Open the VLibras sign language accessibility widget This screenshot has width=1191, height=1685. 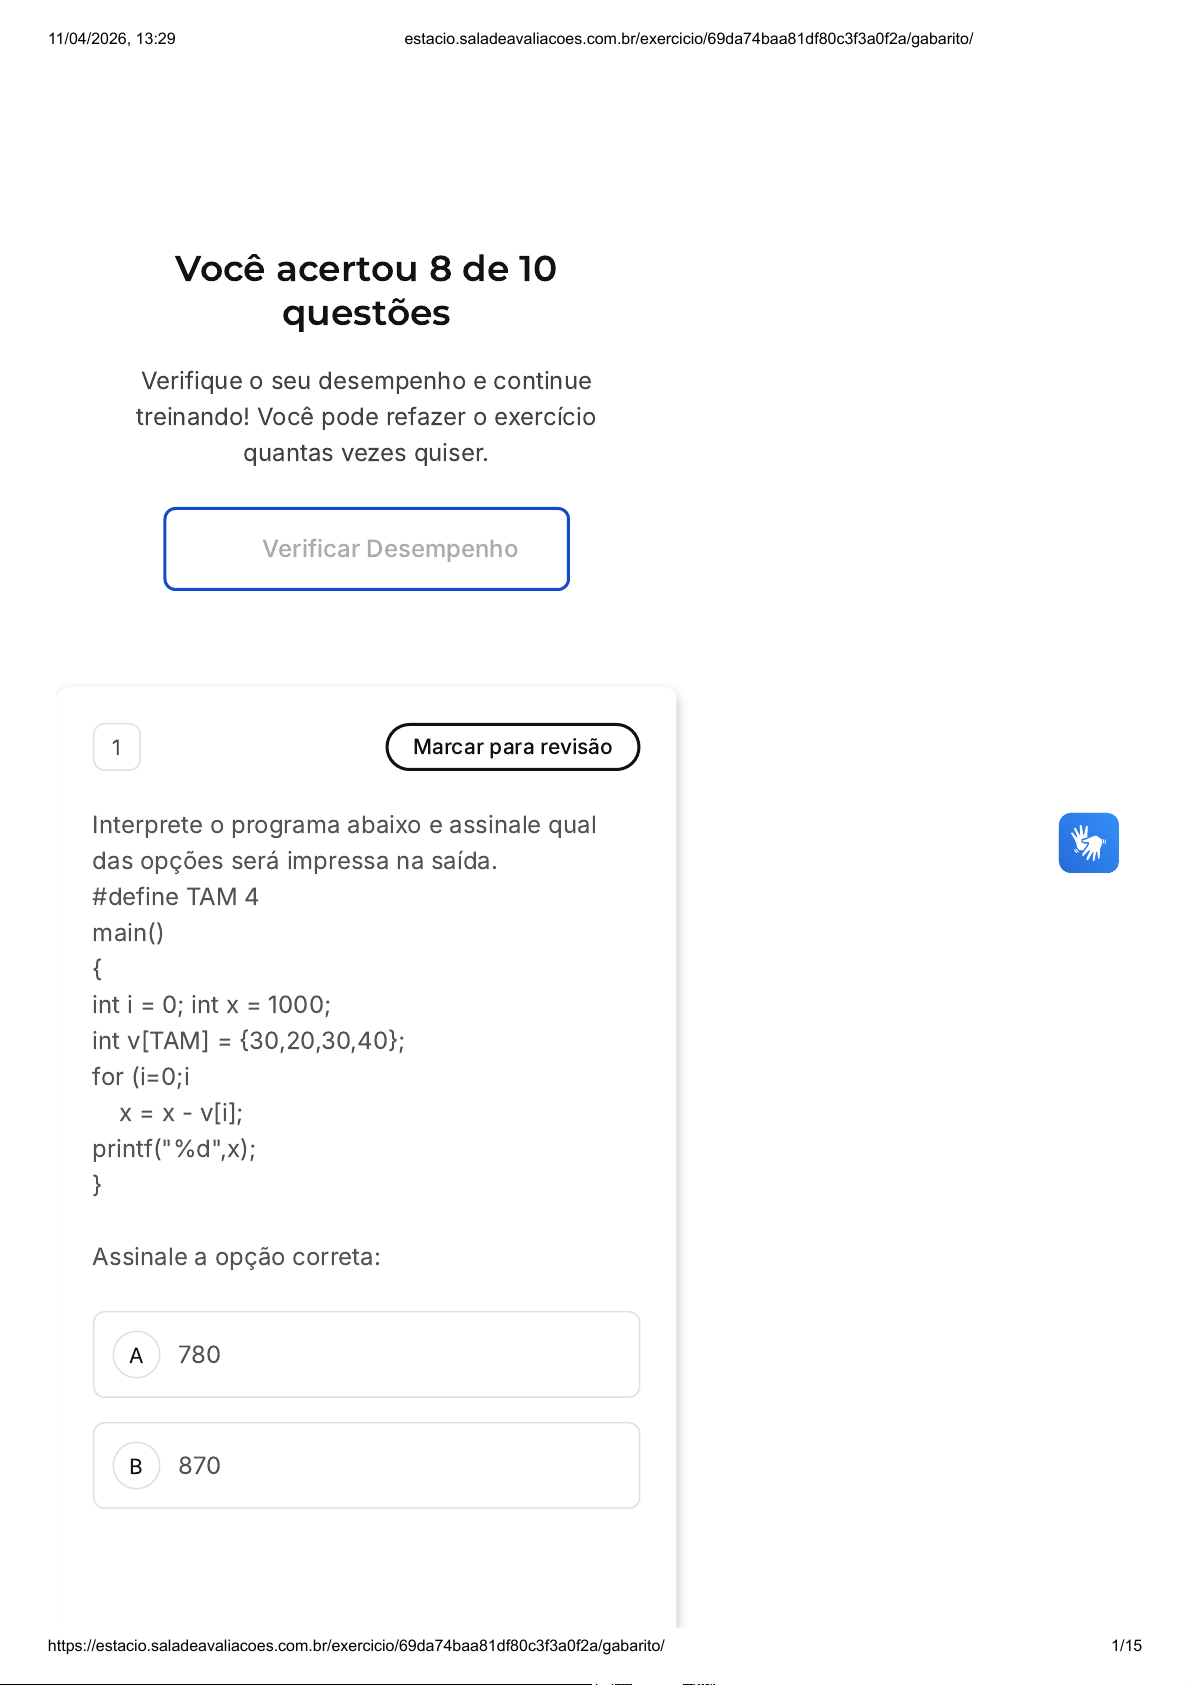pyautogui.click(x=1088, y=843)
